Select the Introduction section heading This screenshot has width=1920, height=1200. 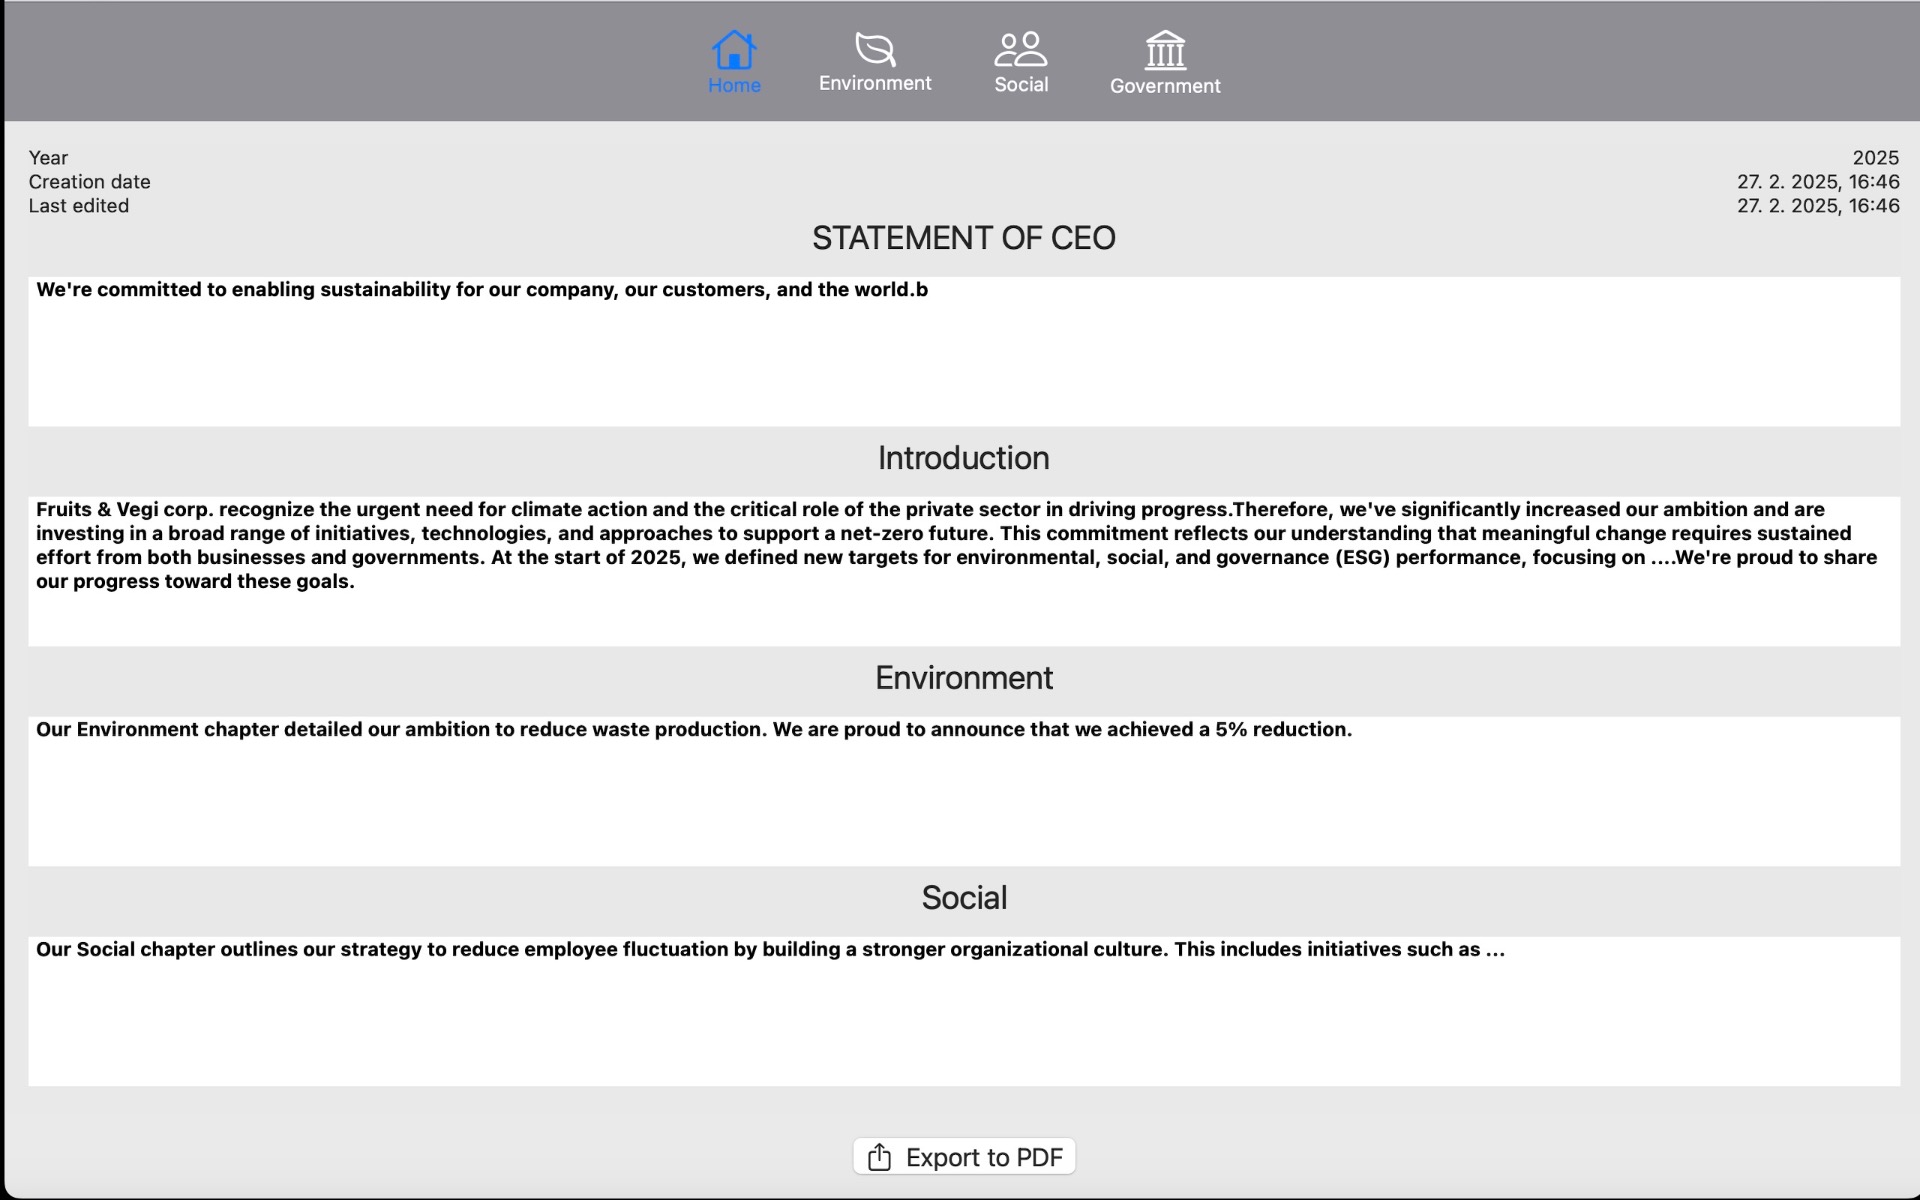[963, 458]
